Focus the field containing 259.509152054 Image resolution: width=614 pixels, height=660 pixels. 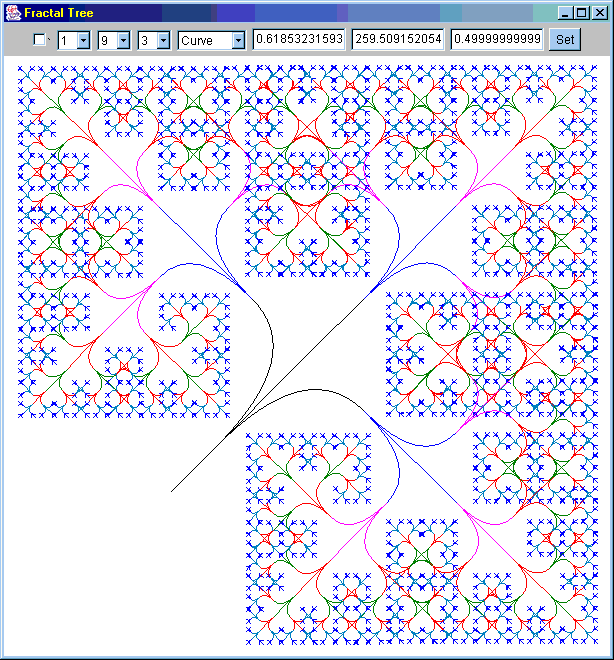point(398,39)
